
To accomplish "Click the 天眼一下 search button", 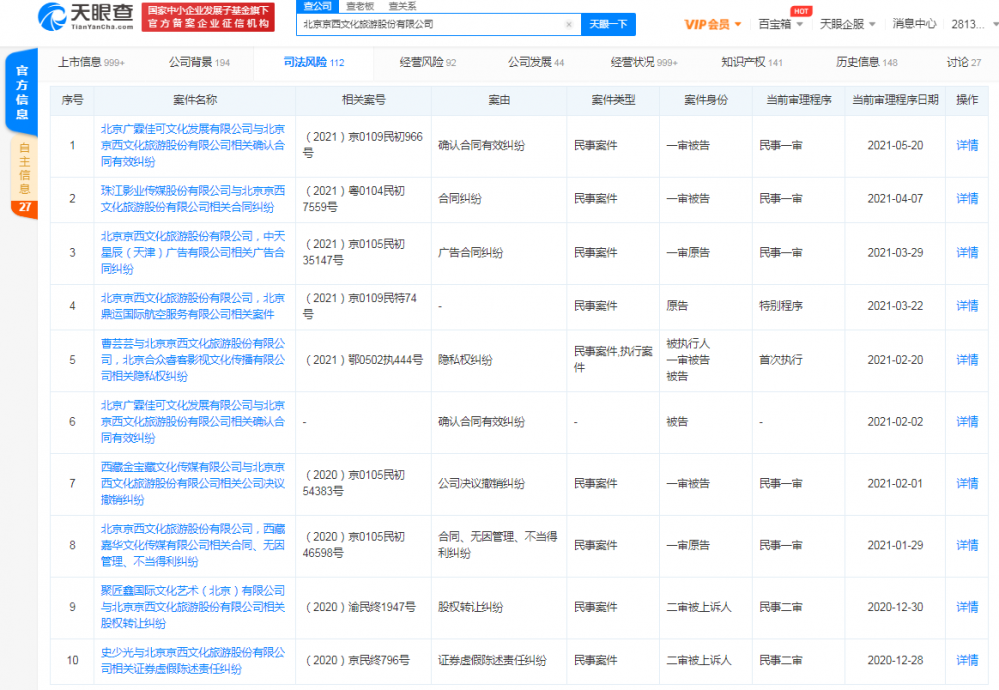I will (x=608, y=24).
